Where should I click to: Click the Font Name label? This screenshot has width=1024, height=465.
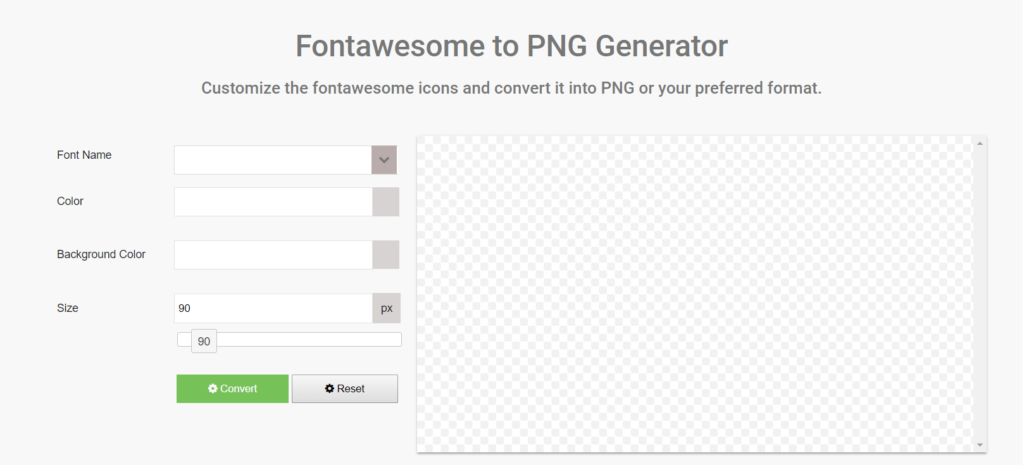[84, 155]
